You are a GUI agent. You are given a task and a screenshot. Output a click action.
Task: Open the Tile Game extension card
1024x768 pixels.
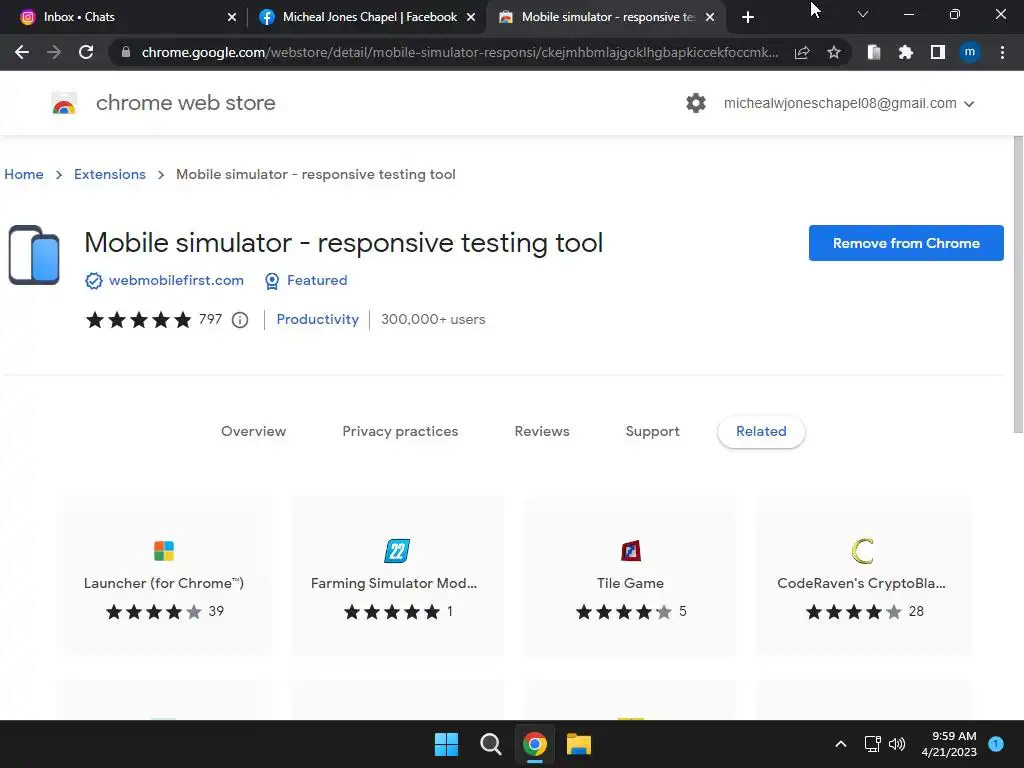630,576
